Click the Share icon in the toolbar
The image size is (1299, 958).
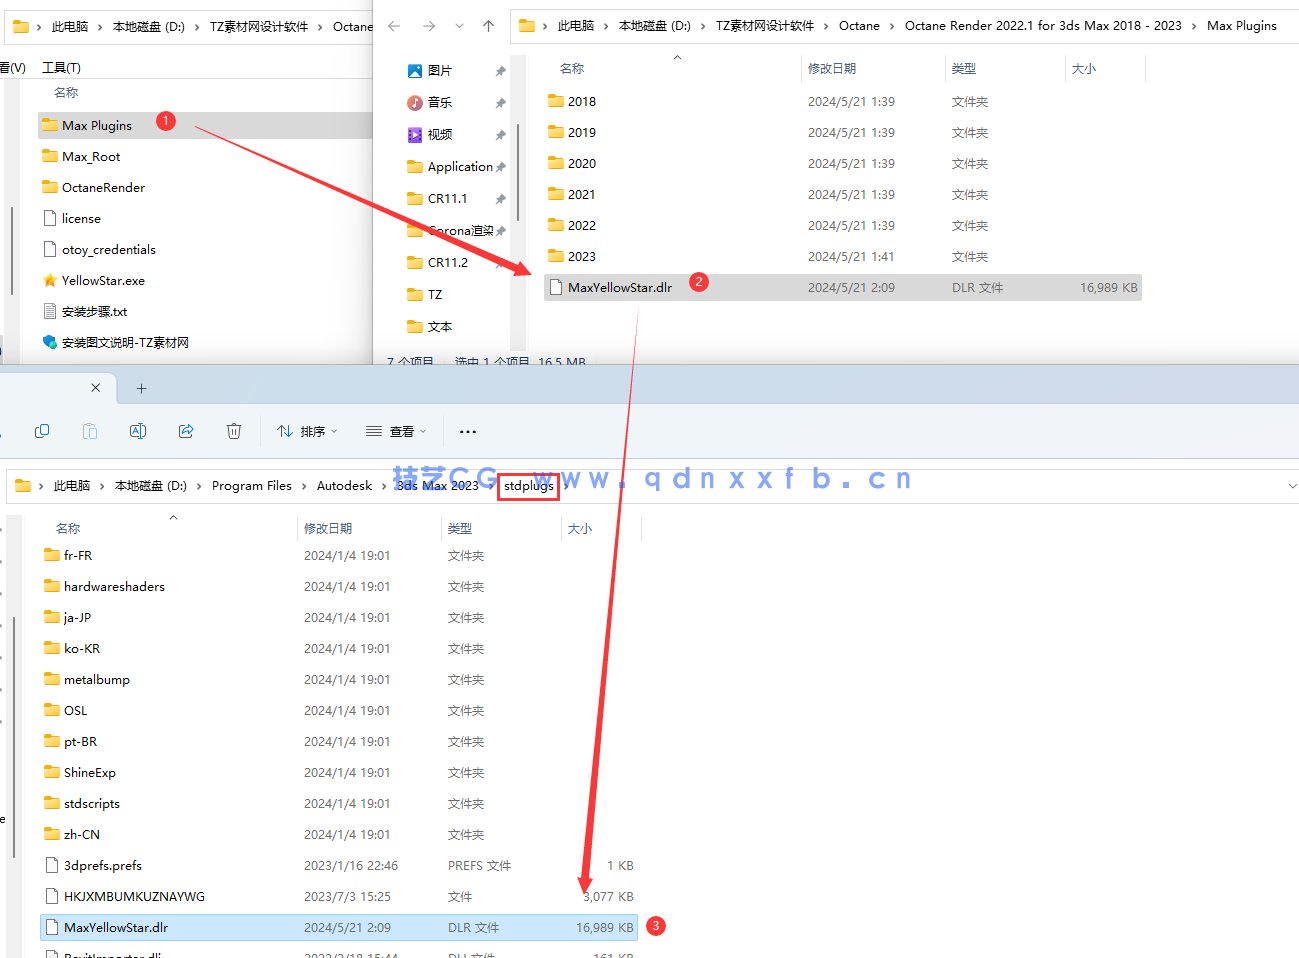click(186, 431)
